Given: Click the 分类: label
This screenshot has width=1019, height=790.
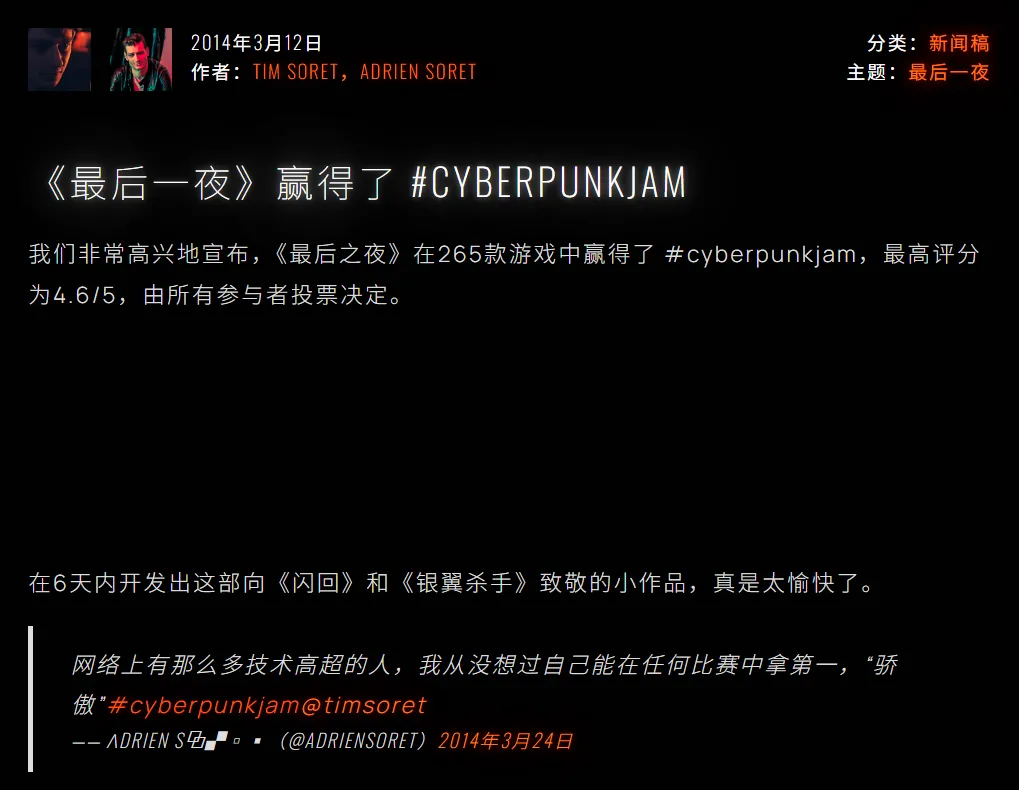Looking at the screenshot, I should 892,43.
